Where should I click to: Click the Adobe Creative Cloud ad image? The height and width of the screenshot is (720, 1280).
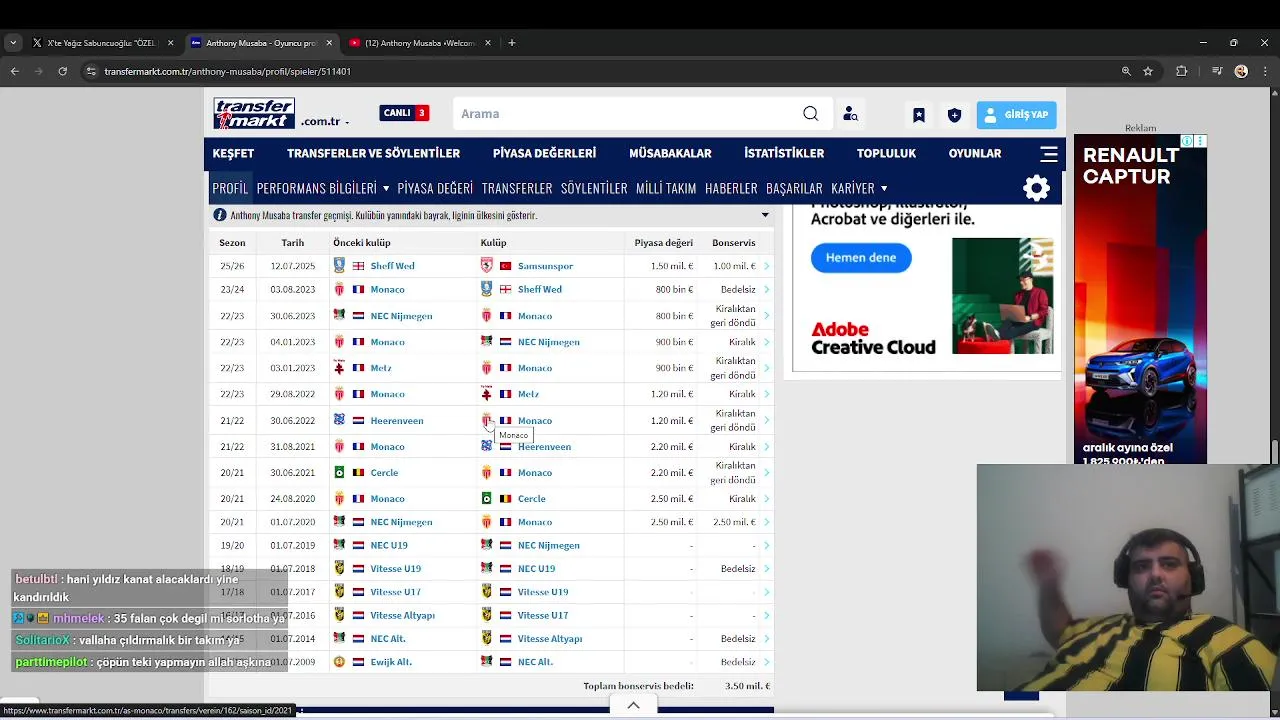pos(1002,296)
